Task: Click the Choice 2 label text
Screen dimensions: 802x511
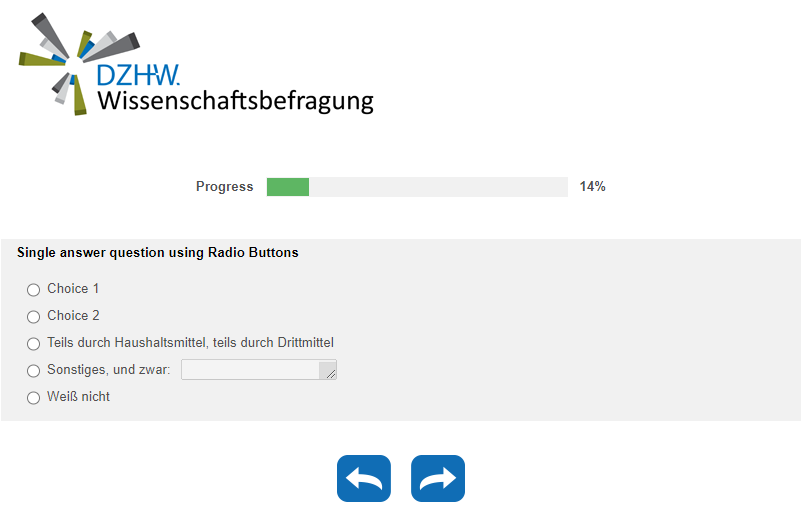Action: [x=73, y=316]
